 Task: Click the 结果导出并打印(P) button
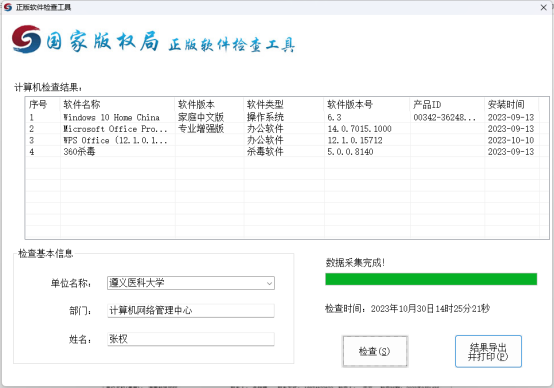pos(488,352)
